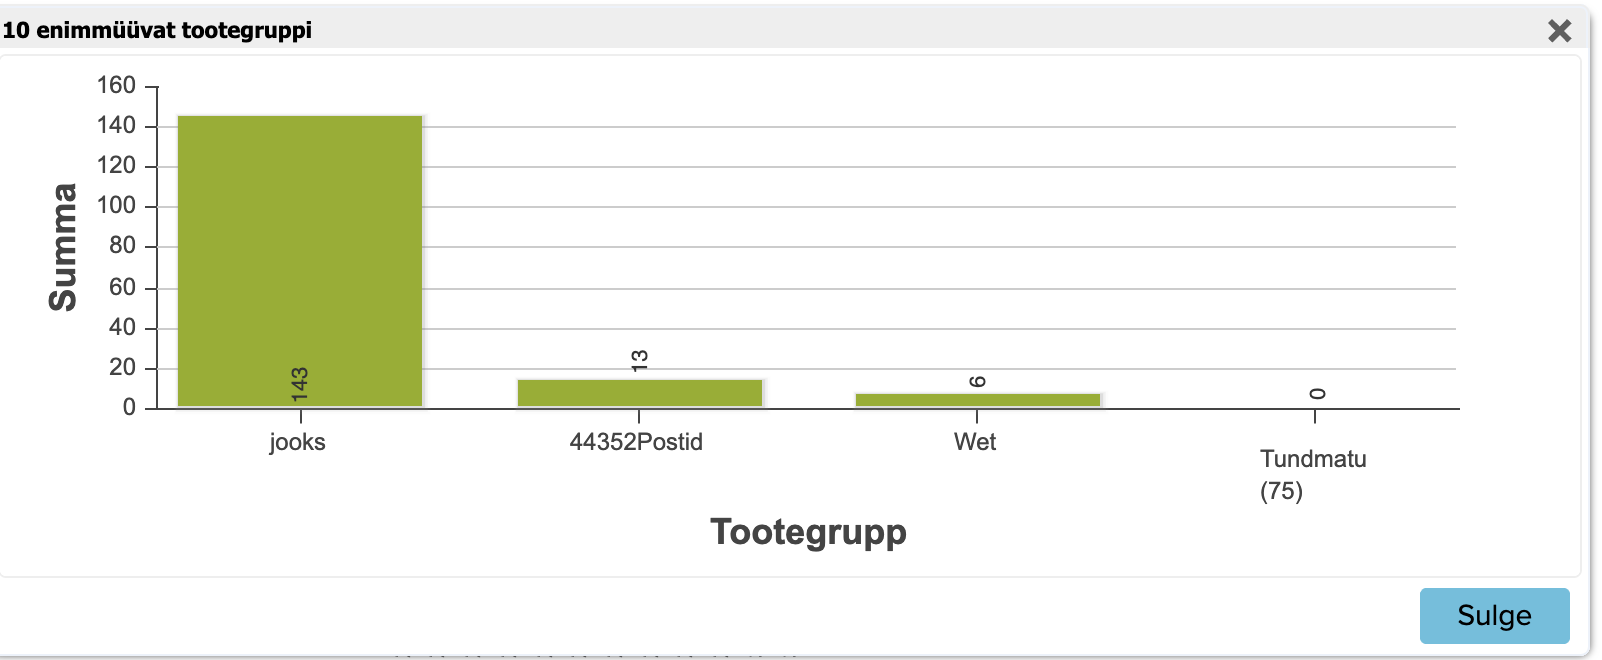The height and width of the screenshot is (660, 1602).
Task: Click the 40 tick on the Y axis
Action: pyautogui.click(x=122, y=327)
